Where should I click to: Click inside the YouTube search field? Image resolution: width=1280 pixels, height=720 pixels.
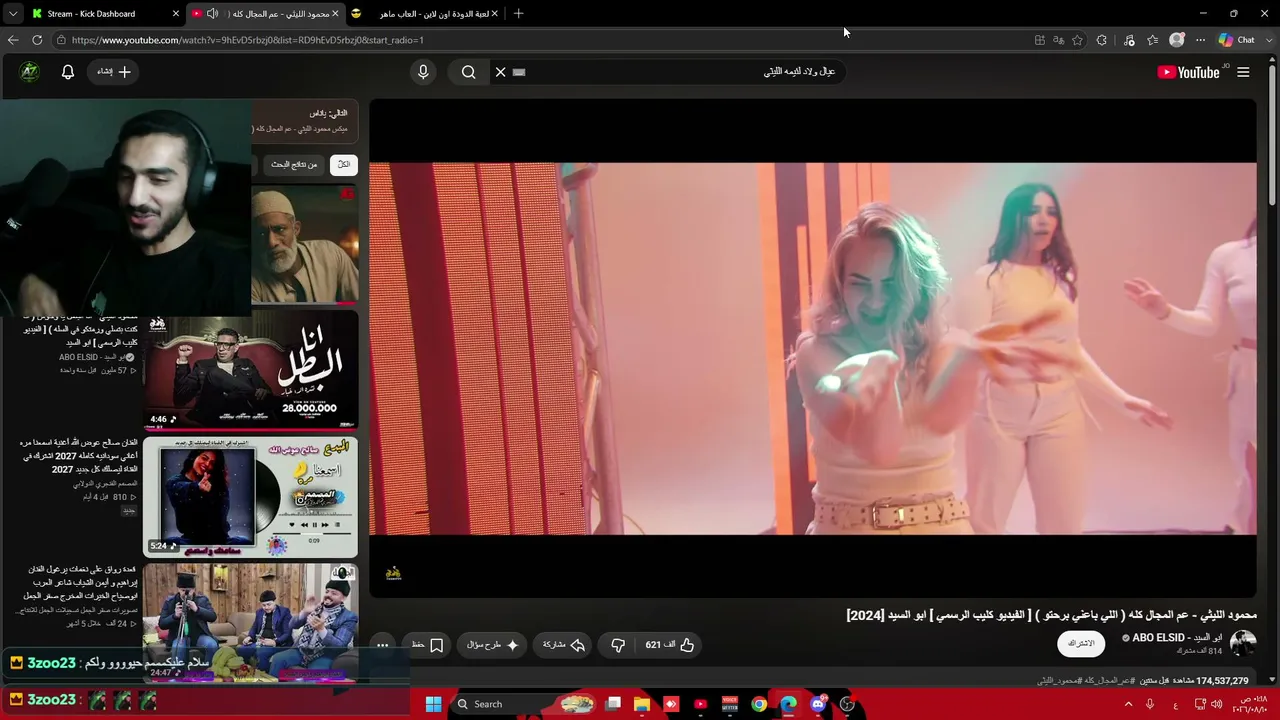tap(678, 72)
